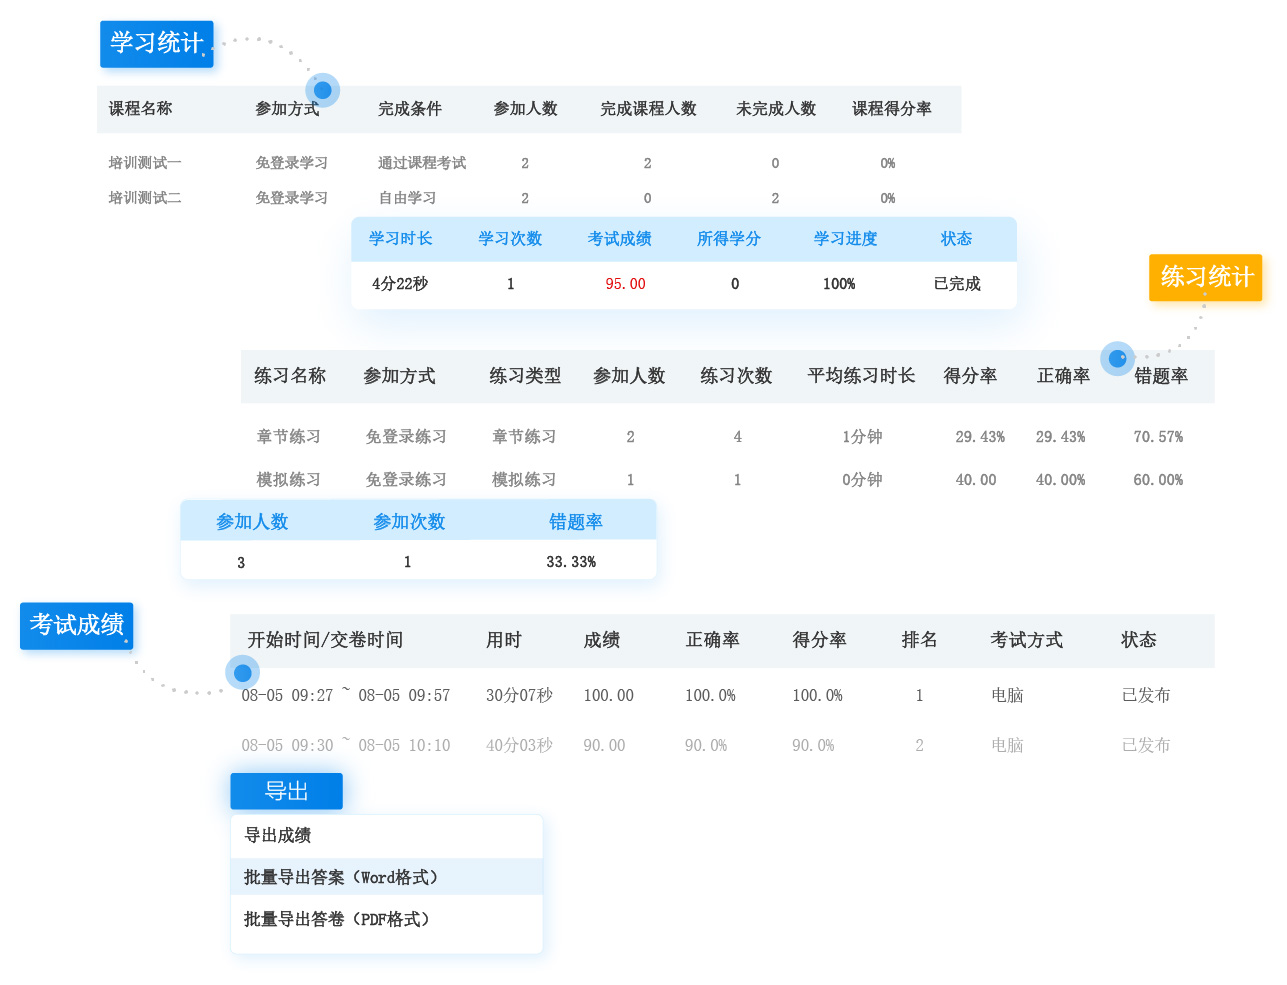
Task: Click the 排名 column header
Action: point(919,640)
